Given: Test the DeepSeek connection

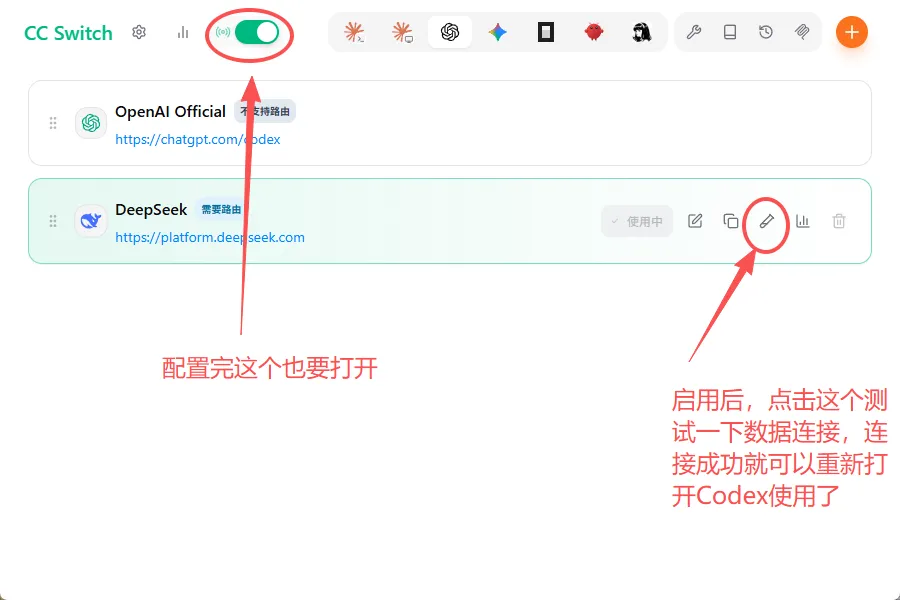Looking at the screenshot, I should pos(767,221).
